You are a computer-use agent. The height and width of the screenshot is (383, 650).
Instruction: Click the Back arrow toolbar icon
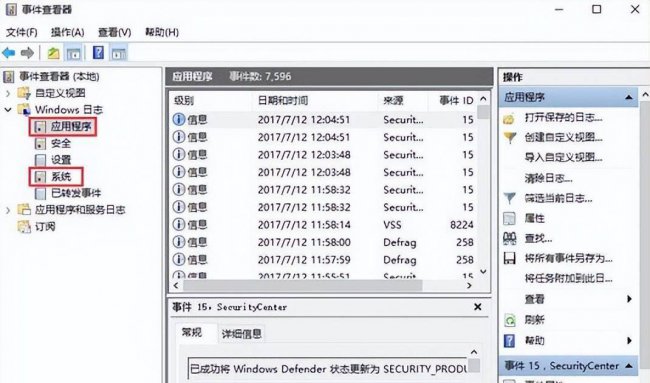[9, 53]
